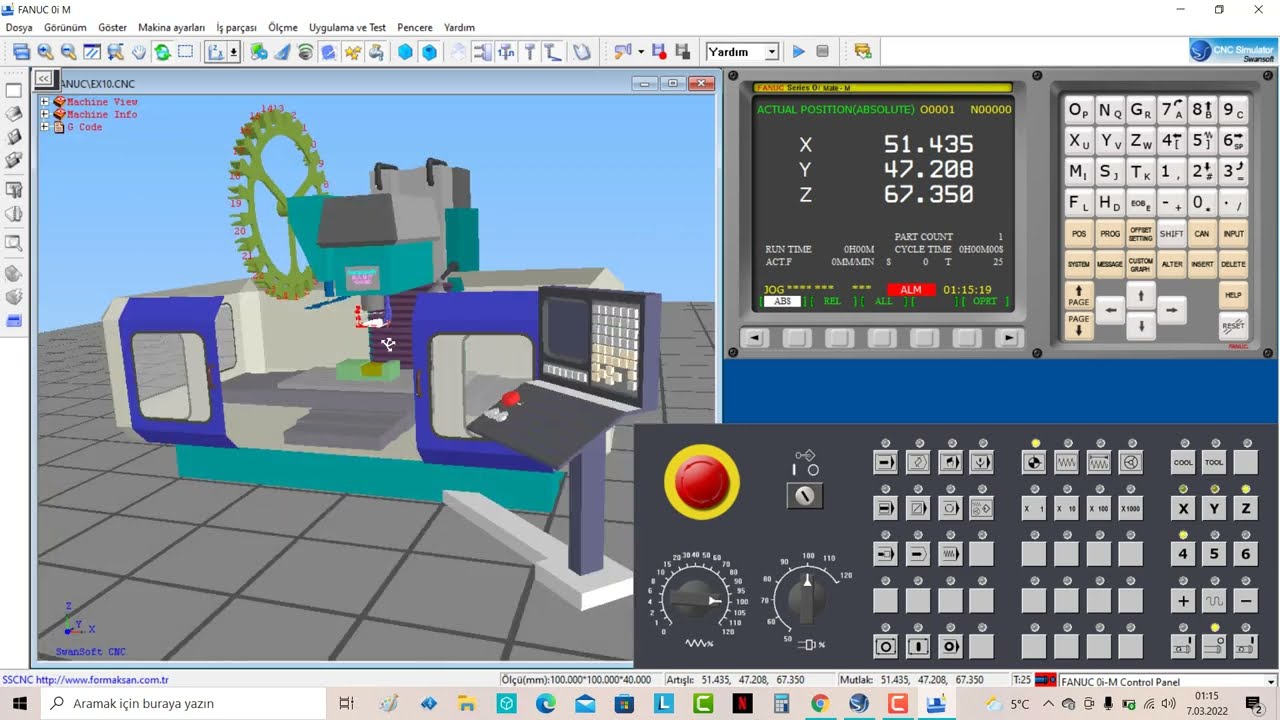The width and height of the screenshot is (1280, 720).
Task: Click the minus jog direction button
Action: coord(1245,601)
